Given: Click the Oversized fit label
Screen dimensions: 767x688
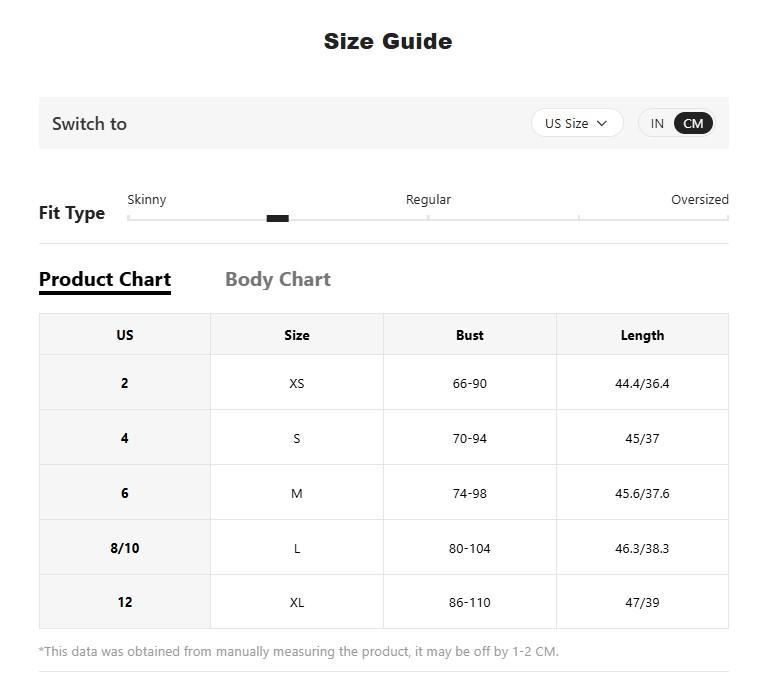Looking at the screenshot, I should click(x=699, y=200).
